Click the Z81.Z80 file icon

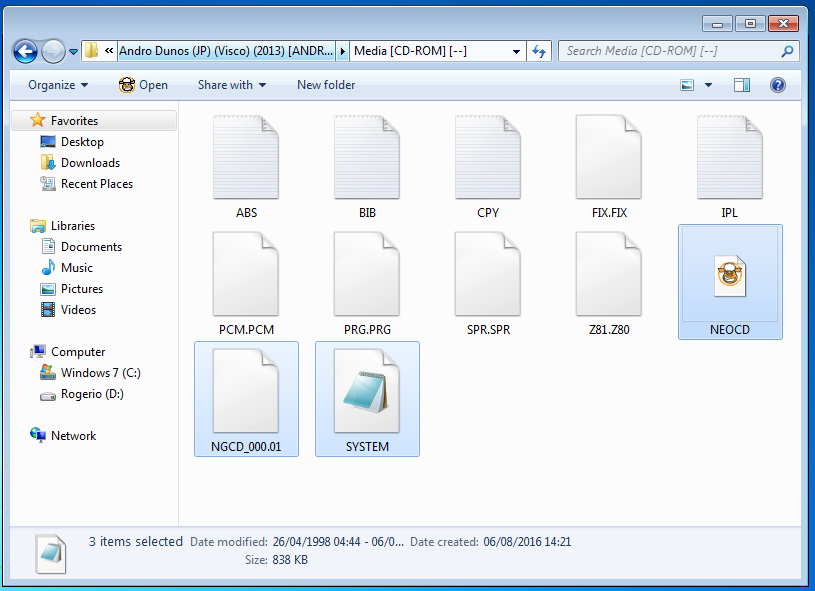(609, 275)
